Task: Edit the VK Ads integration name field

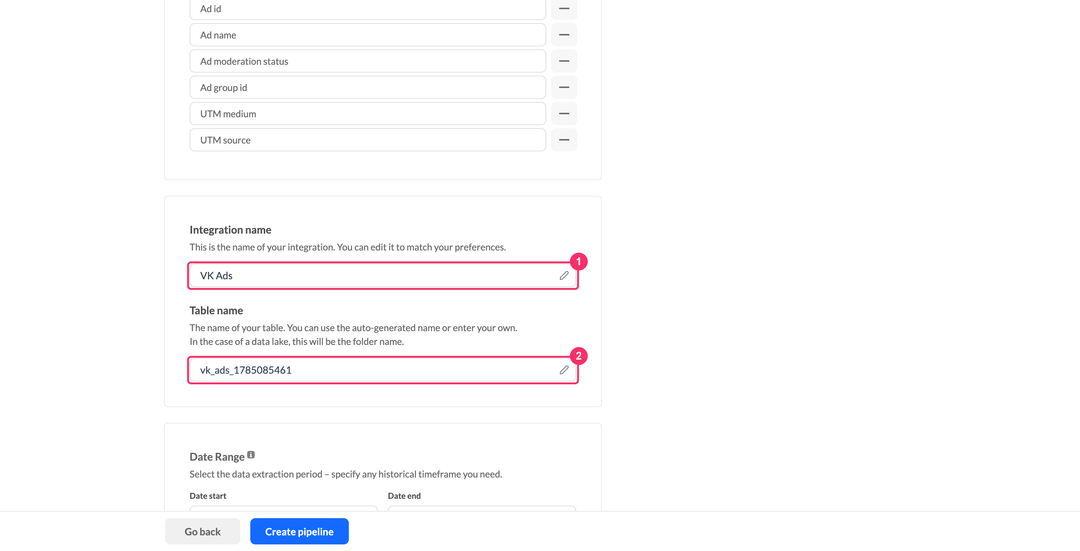Action: coord(383,276)
